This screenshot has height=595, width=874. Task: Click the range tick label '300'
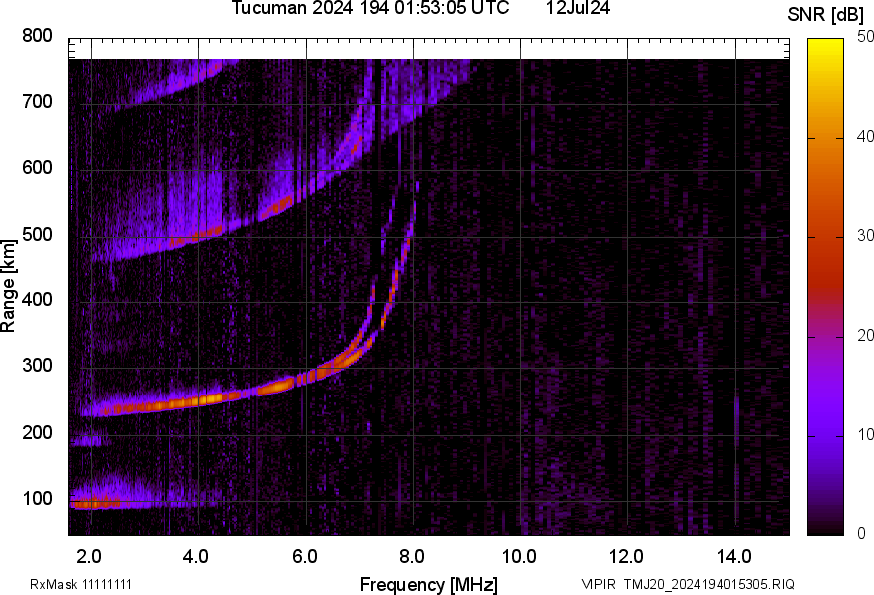[37, 366]
